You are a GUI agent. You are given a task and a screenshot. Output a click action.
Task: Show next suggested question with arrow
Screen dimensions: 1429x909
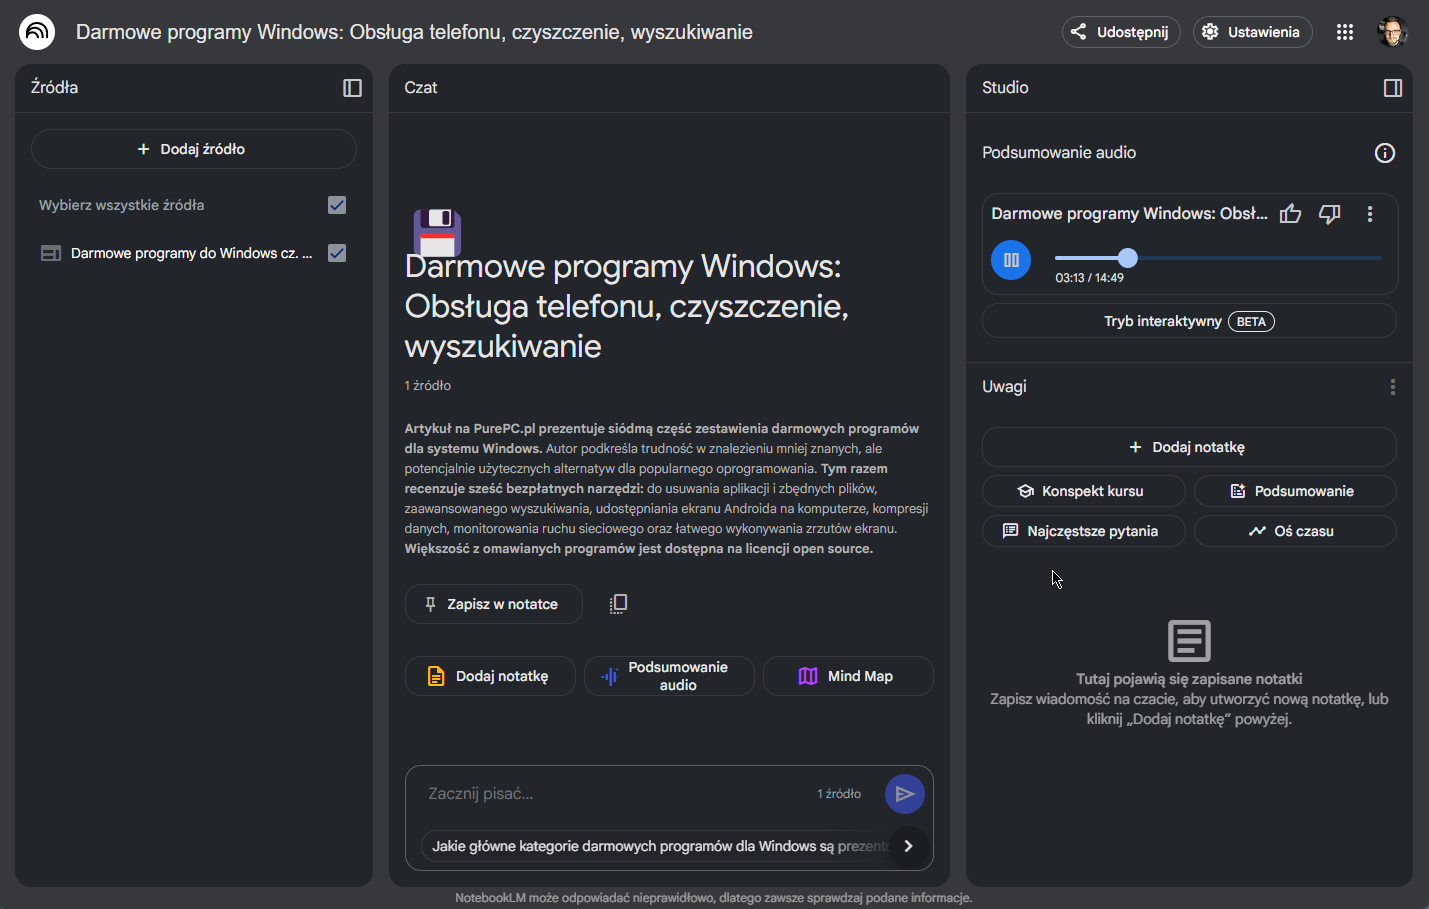(908, 846)
